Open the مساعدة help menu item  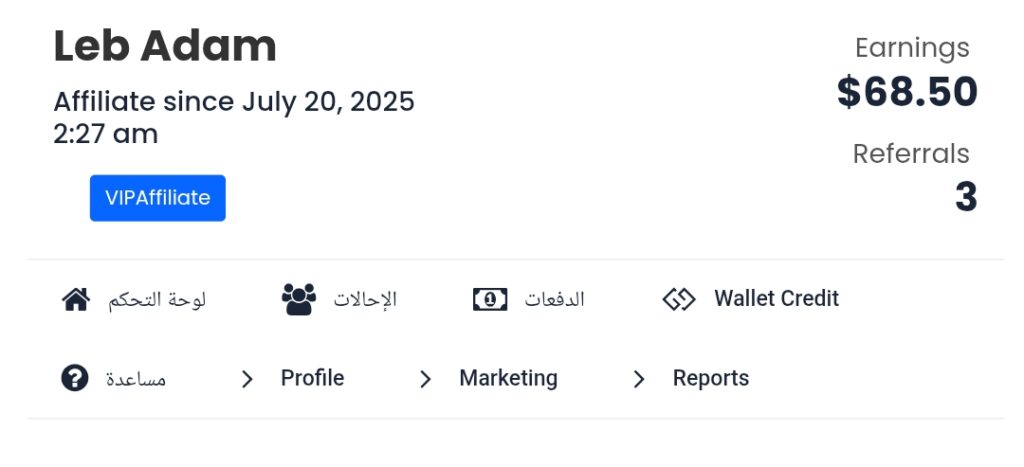tap(136, 379)
